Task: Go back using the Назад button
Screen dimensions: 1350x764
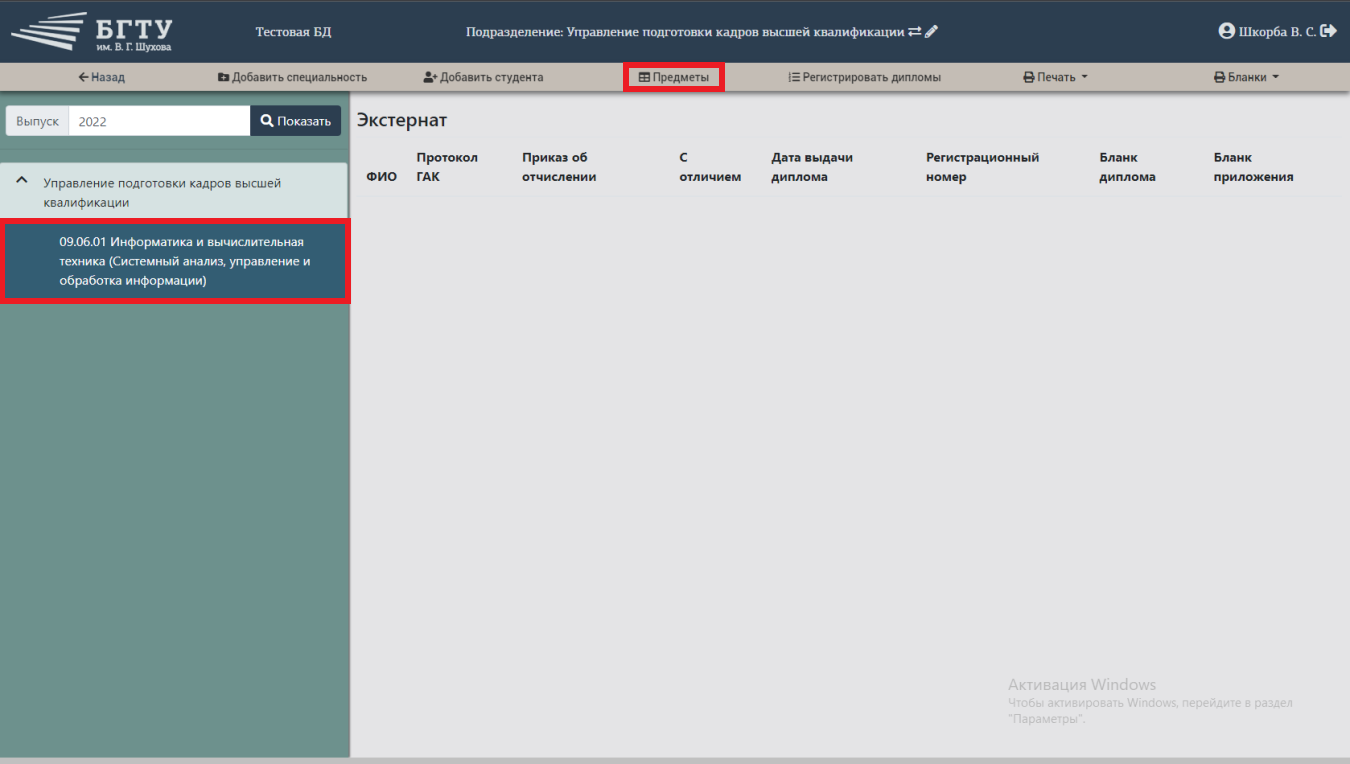Action: 101,77
